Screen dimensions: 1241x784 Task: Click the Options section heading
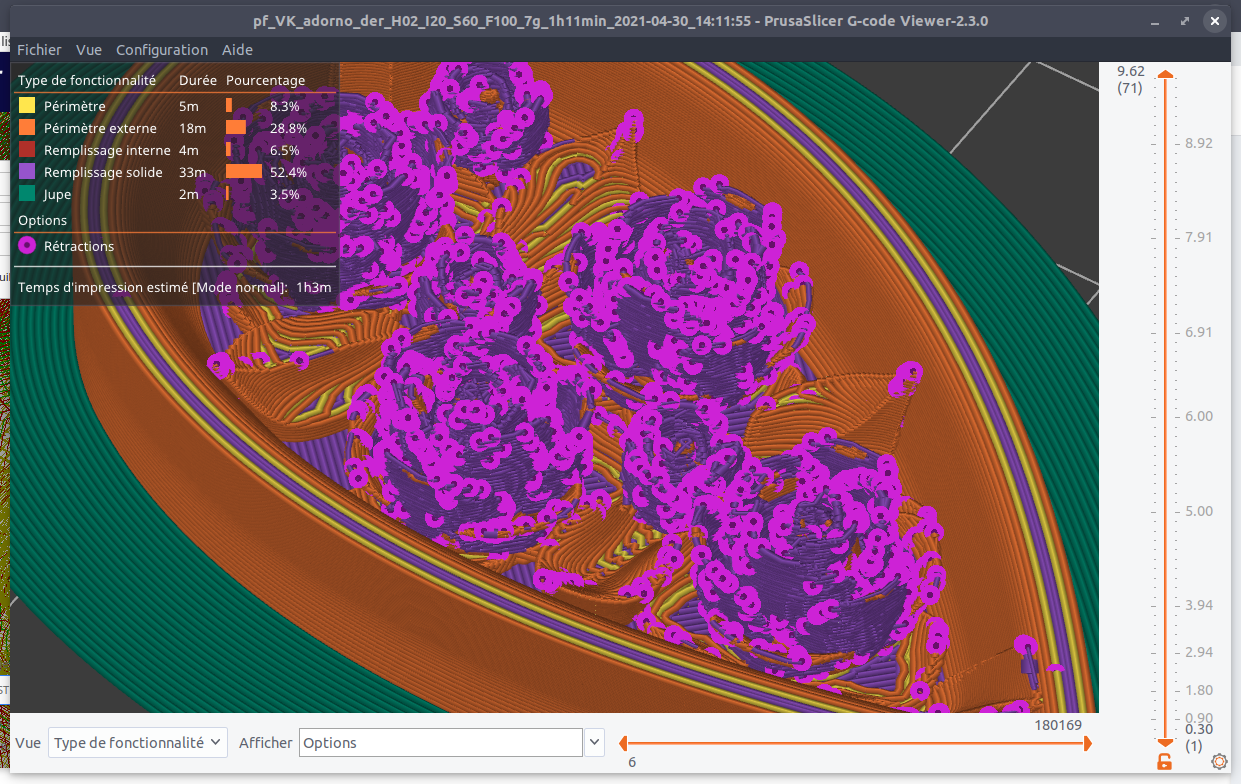coord(43,220)
